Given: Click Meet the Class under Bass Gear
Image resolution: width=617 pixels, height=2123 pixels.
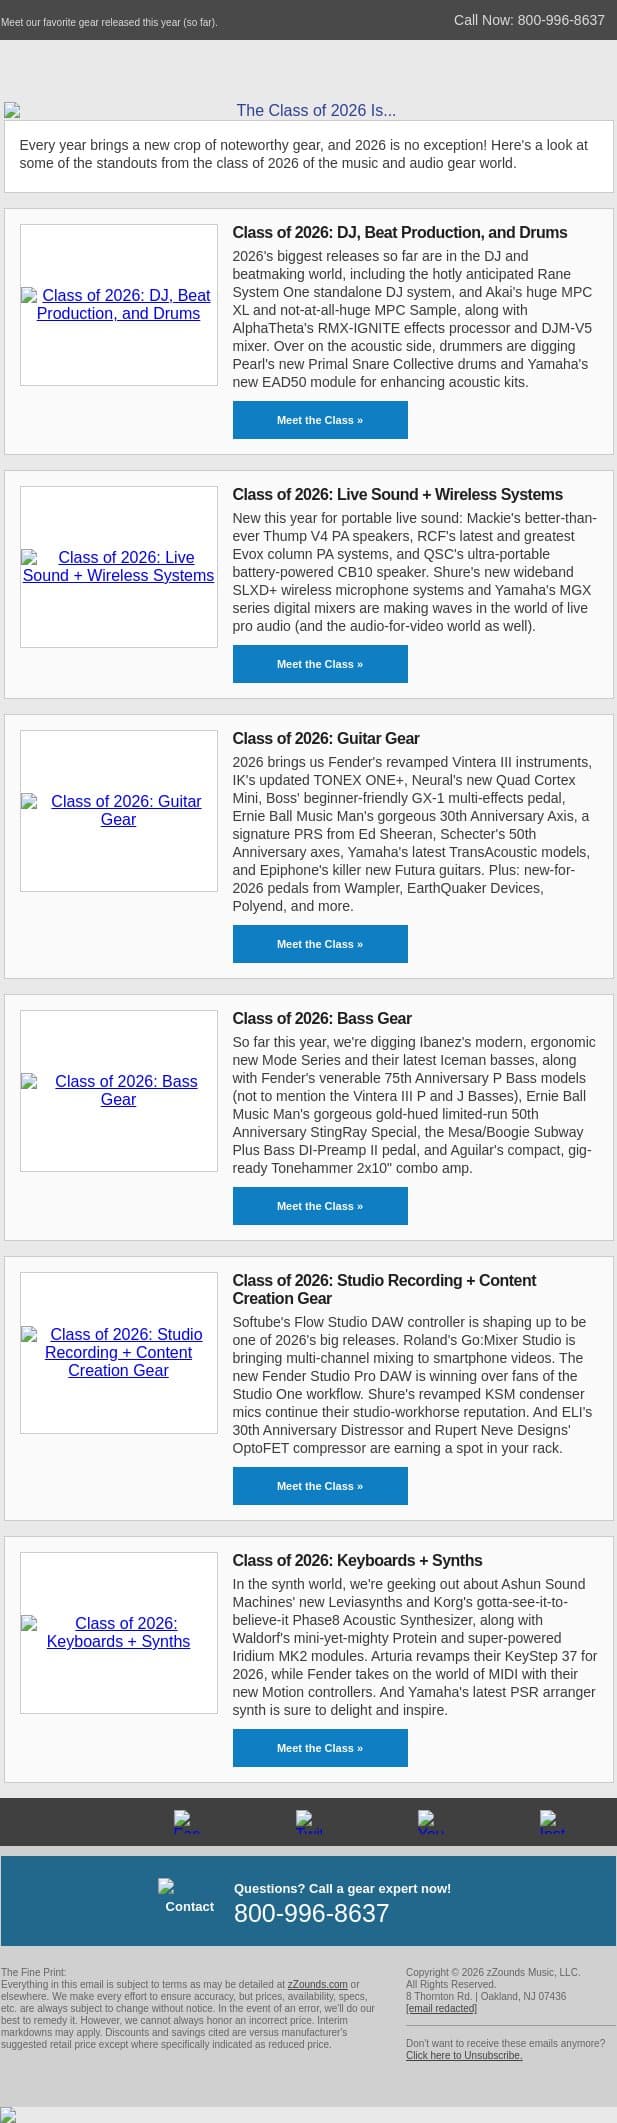Looking at the screenshot, I should 320,1206.
